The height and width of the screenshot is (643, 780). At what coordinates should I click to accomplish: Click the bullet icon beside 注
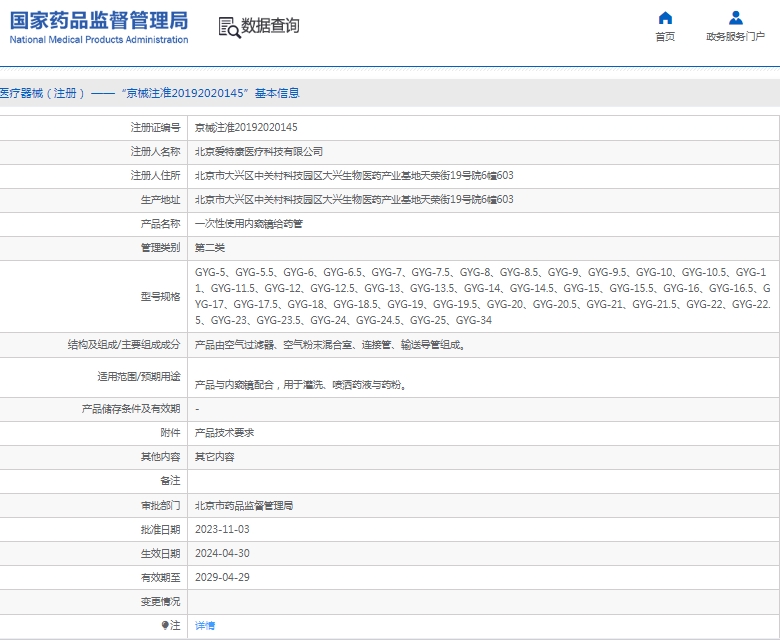coord(165,625)
